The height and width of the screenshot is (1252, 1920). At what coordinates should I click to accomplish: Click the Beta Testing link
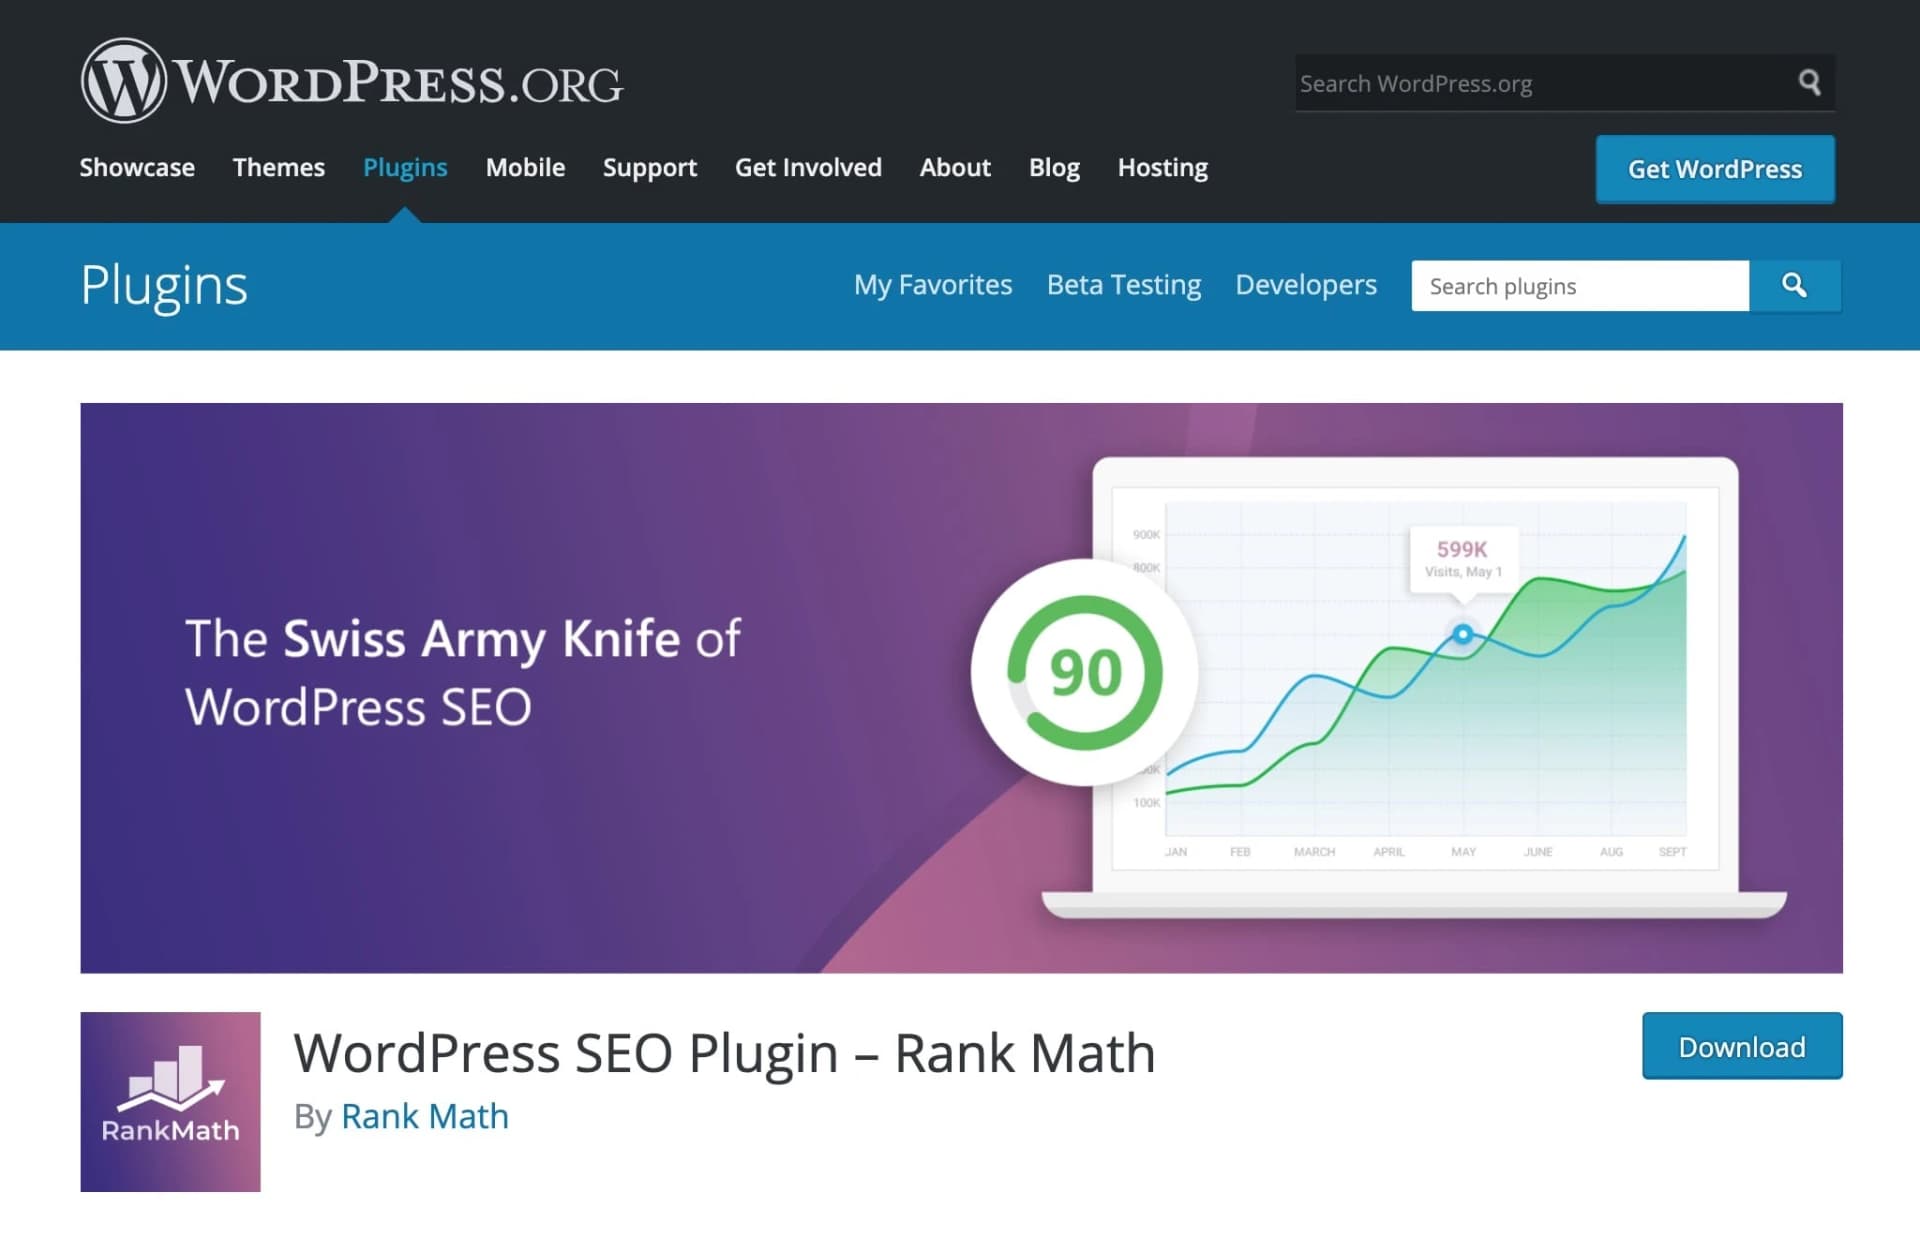pyautogui.click(x=1123, y=285)
